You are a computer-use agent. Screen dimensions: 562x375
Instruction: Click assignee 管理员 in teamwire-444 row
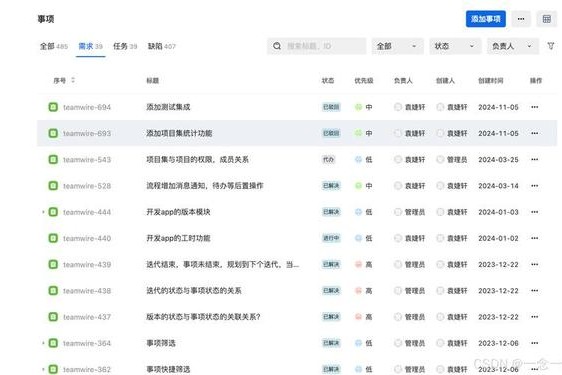(410, 212)
